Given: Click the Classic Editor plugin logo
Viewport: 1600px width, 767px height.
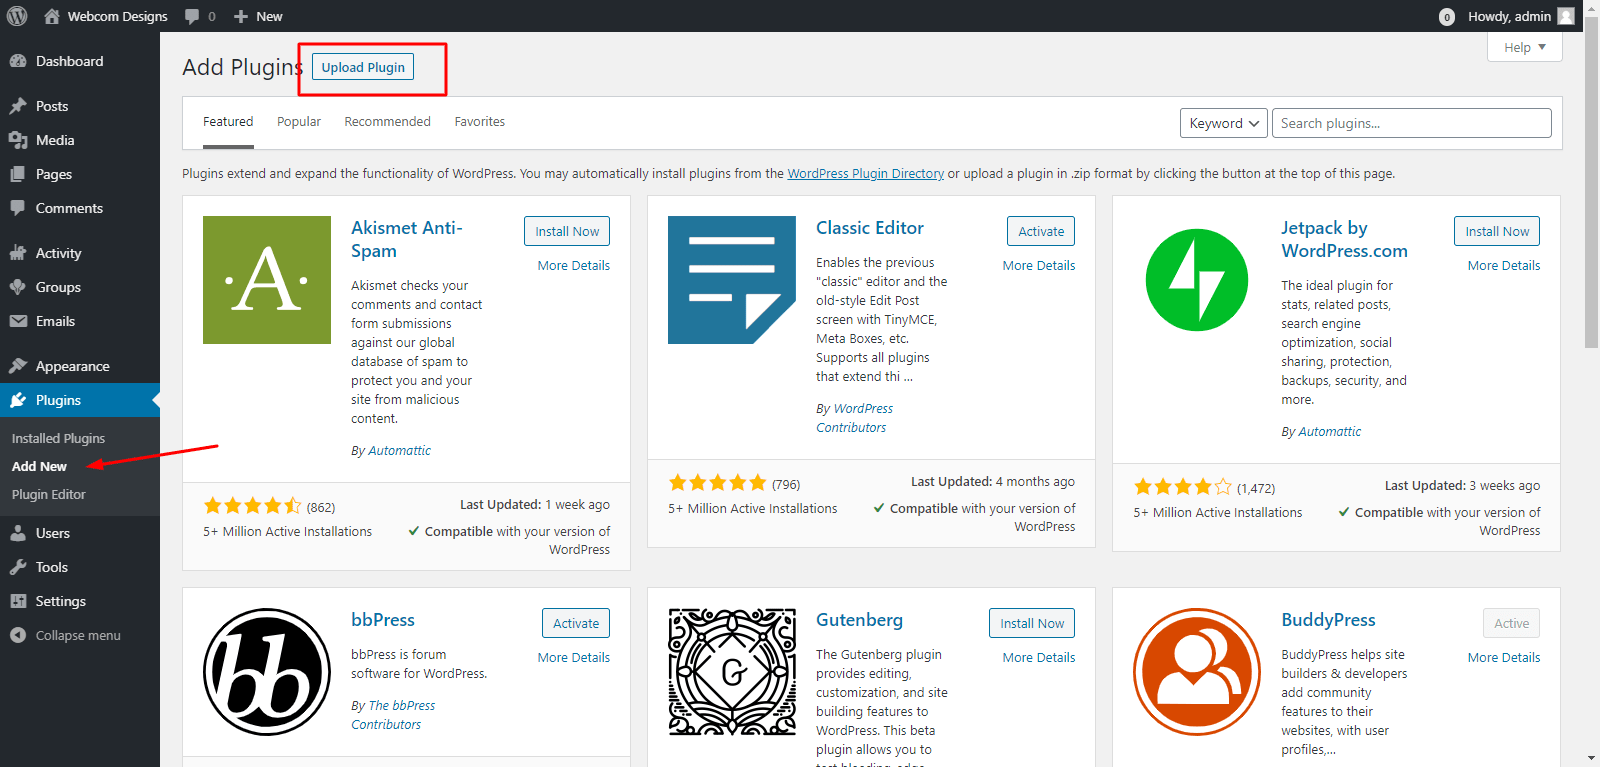Looking at the screenshot, I should (x=732, y=280).
